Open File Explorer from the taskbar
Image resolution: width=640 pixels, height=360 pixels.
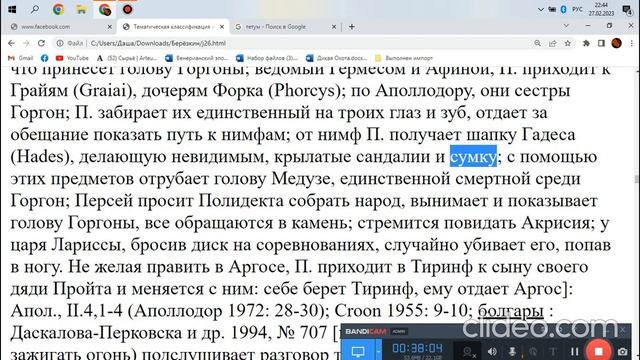pos(81,9)
